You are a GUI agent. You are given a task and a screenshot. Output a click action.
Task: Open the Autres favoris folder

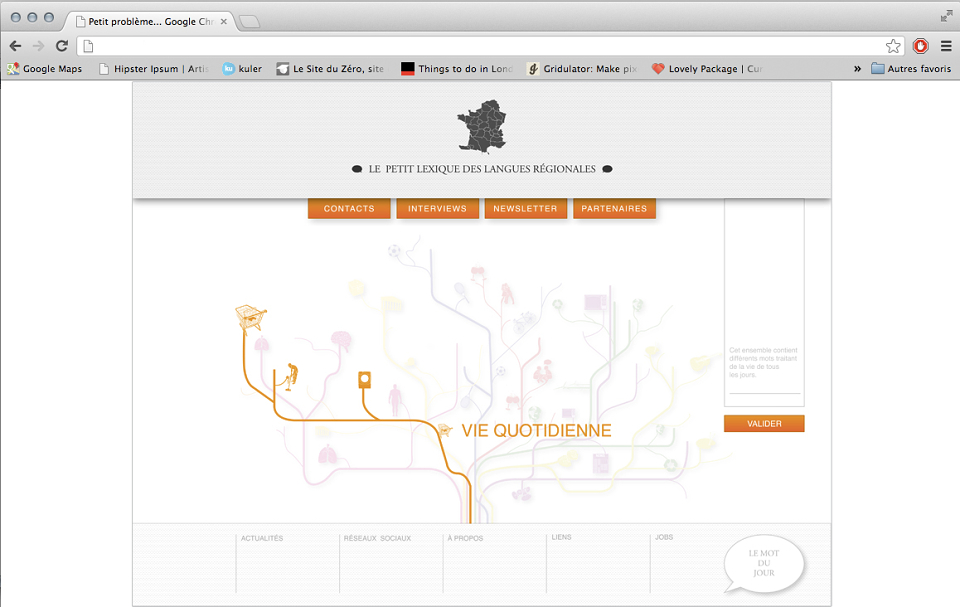[911, 69]
